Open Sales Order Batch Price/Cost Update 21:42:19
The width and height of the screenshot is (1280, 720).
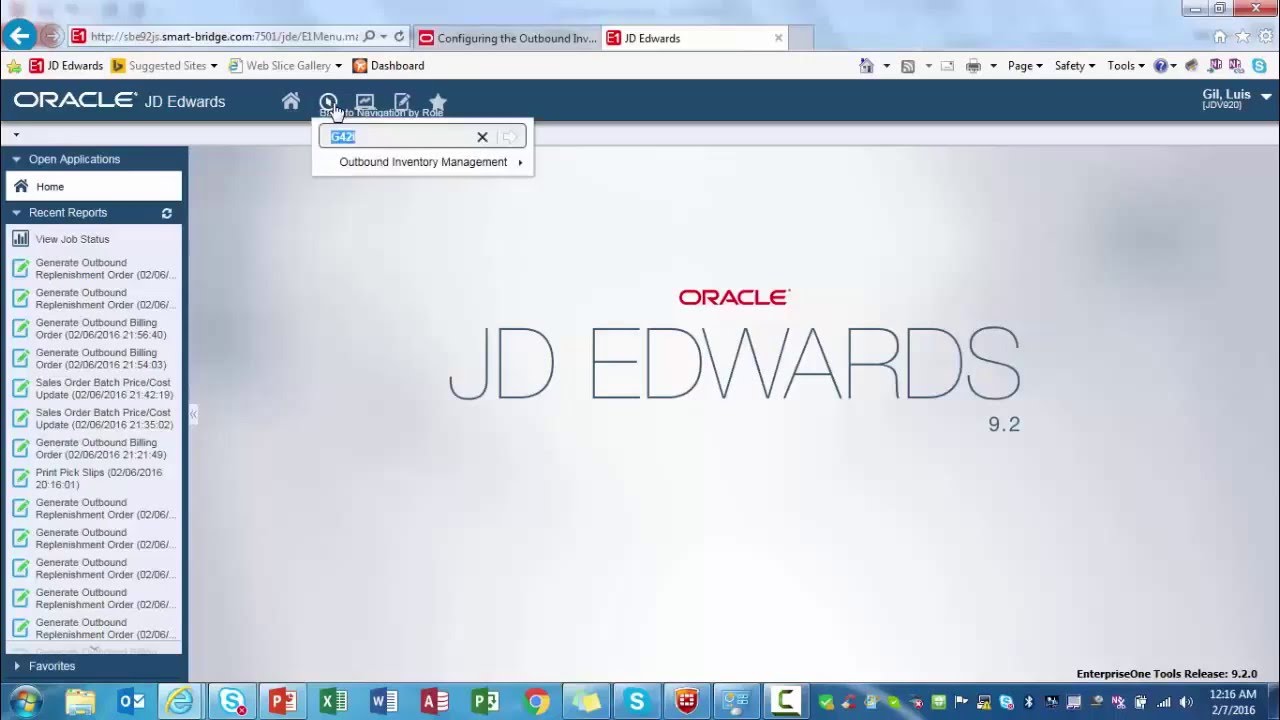click(x=104, y=389)
